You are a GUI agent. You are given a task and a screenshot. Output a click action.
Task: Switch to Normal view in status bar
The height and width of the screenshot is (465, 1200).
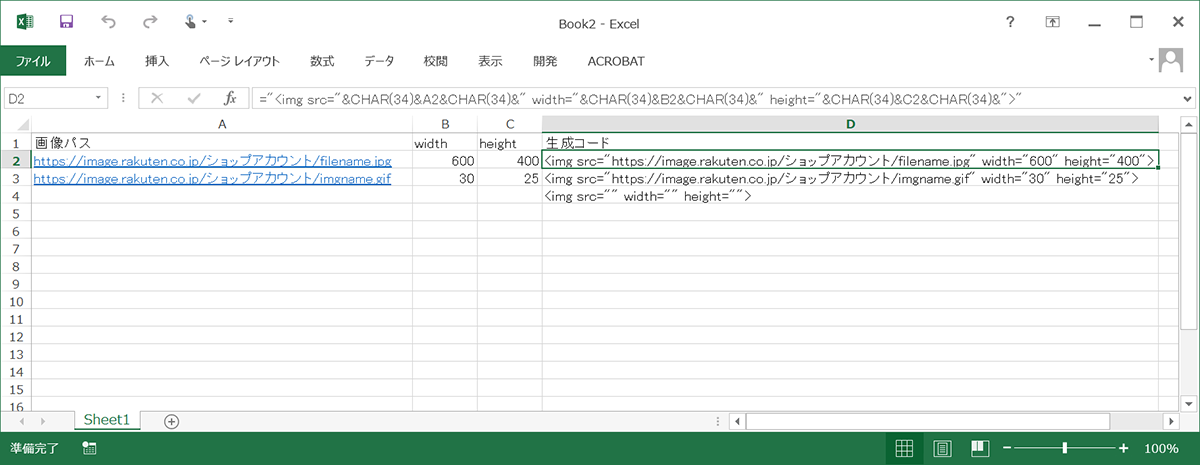[902, 449]
